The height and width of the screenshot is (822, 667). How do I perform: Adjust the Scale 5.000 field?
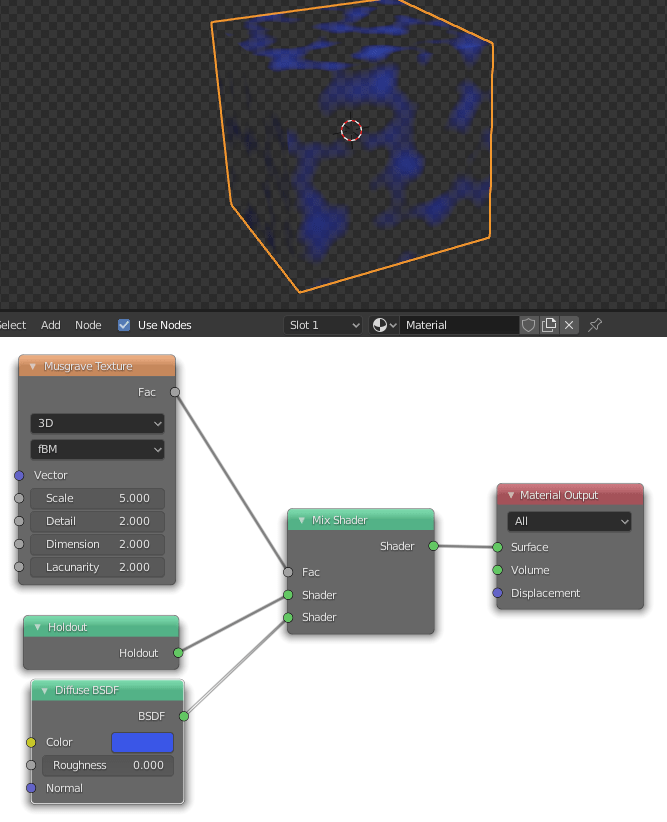(98, 499)
